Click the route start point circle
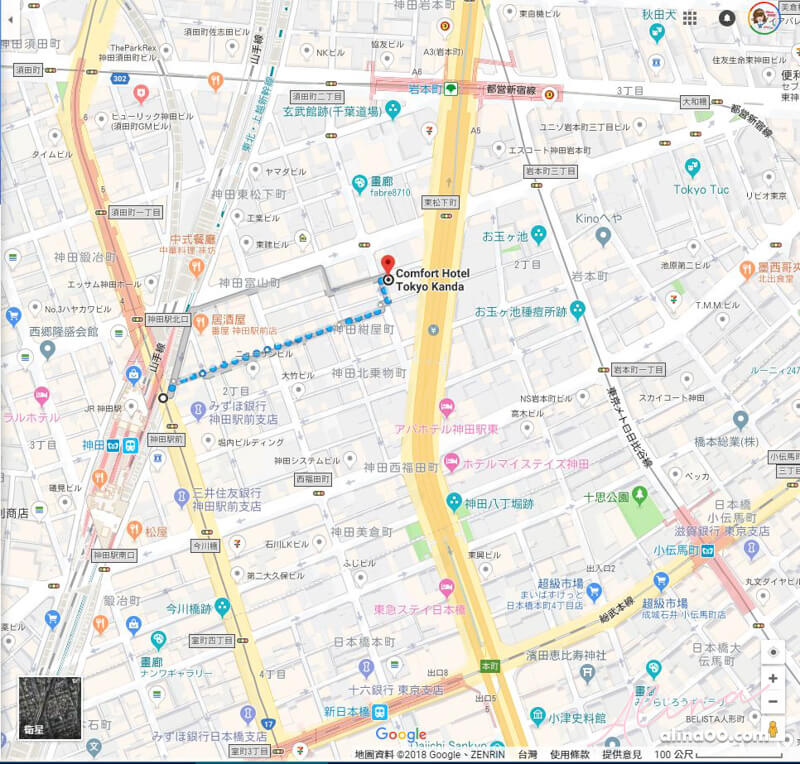 [x=163, y=398]
